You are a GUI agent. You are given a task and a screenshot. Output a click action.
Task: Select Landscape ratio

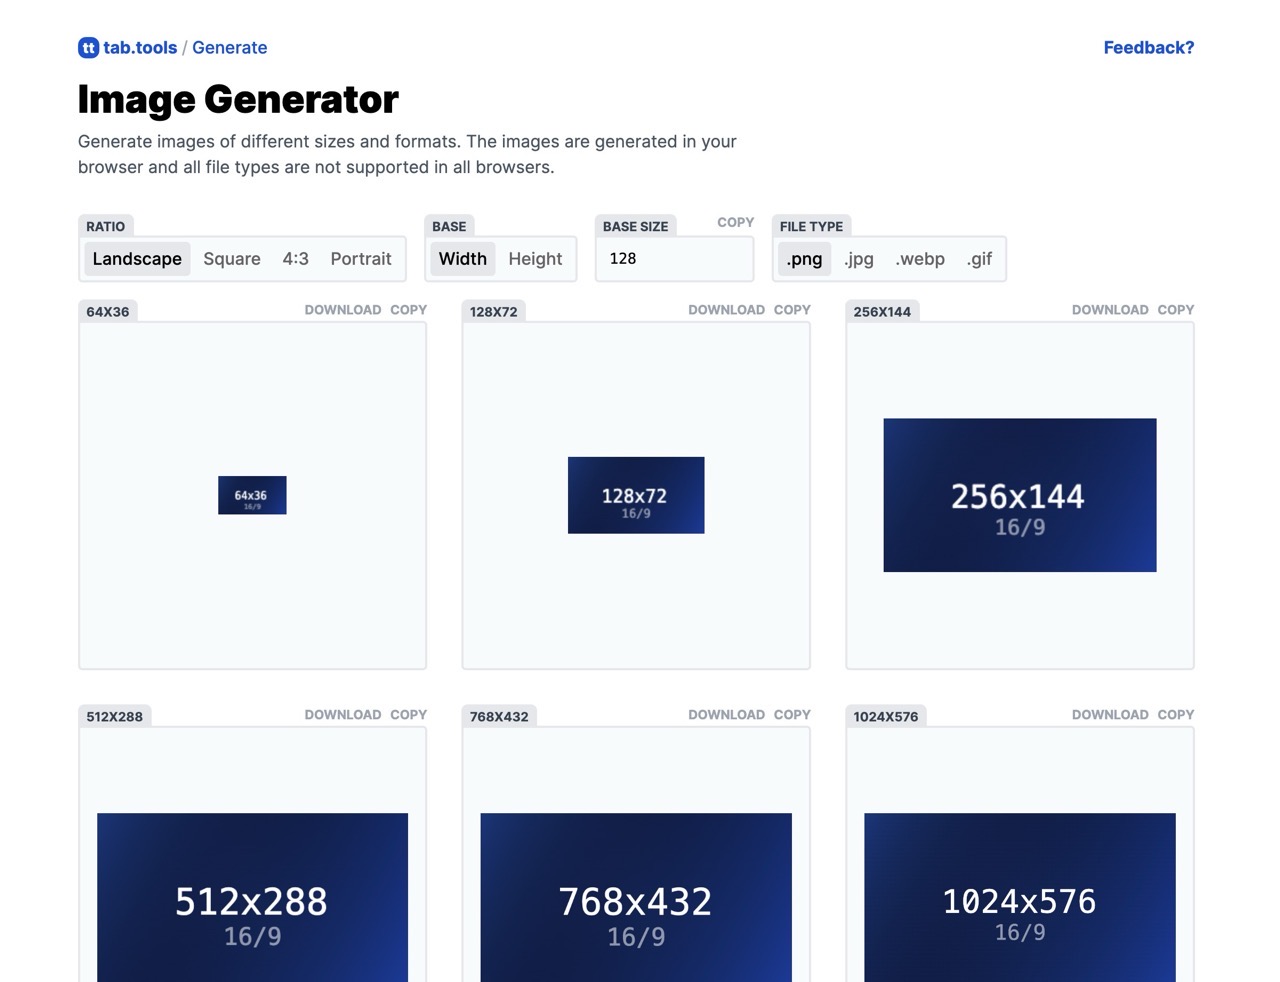pos(137,259)
